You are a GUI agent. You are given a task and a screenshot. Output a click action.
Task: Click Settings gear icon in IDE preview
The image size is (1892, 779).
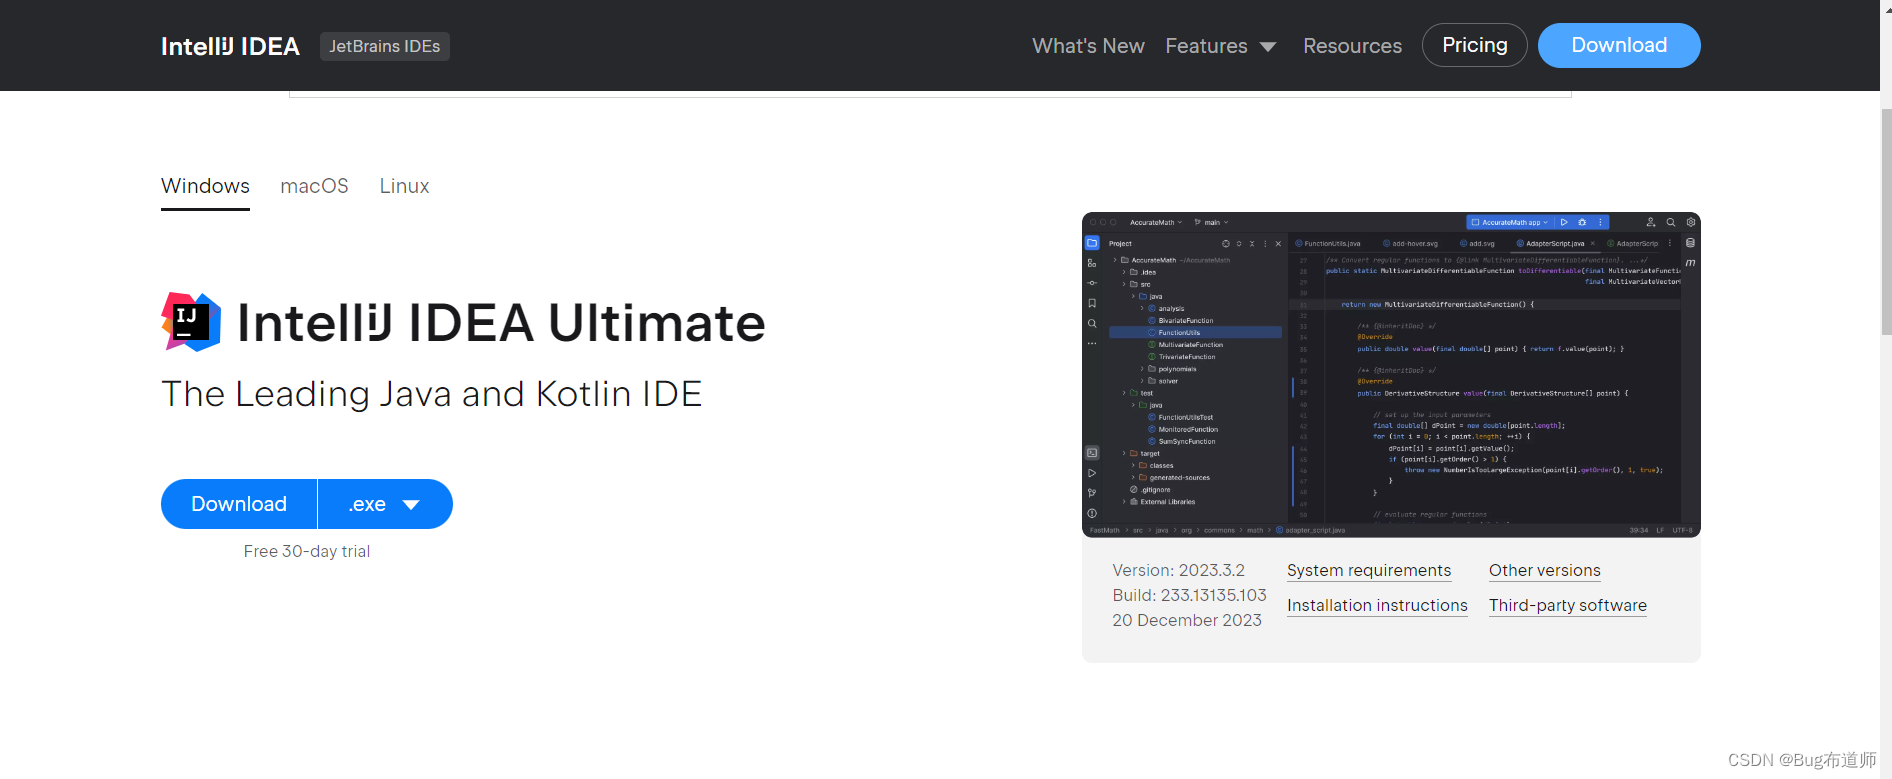pyautogui.click(x=1691, y=222)
